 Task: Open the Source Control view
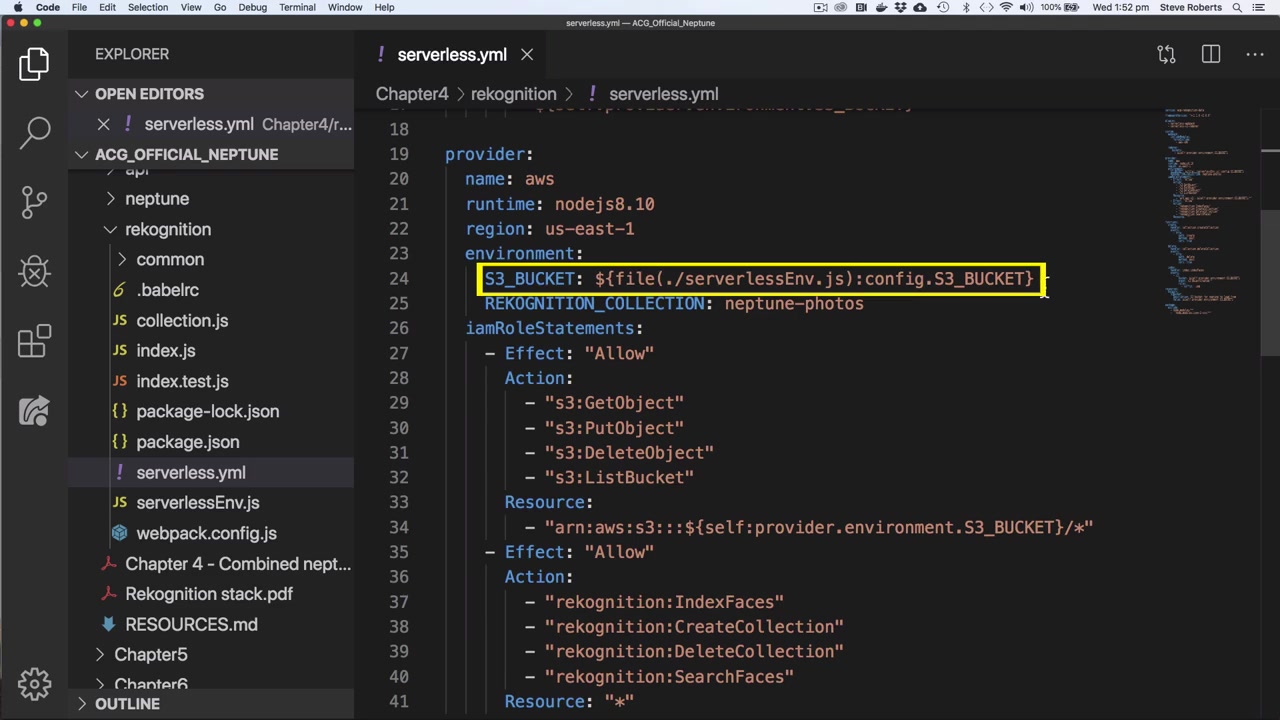coord(35,201)
